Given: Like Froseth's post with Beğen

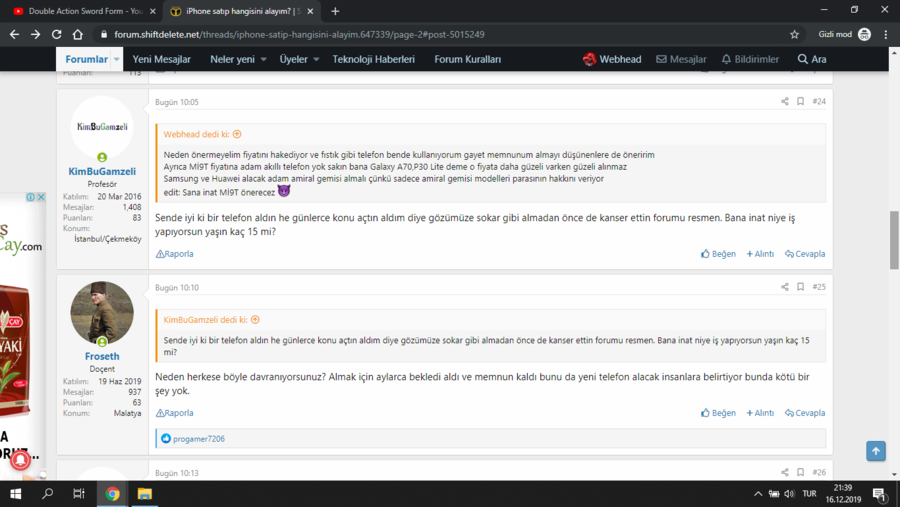Looking at the screenshot, I should click(718, 413).
